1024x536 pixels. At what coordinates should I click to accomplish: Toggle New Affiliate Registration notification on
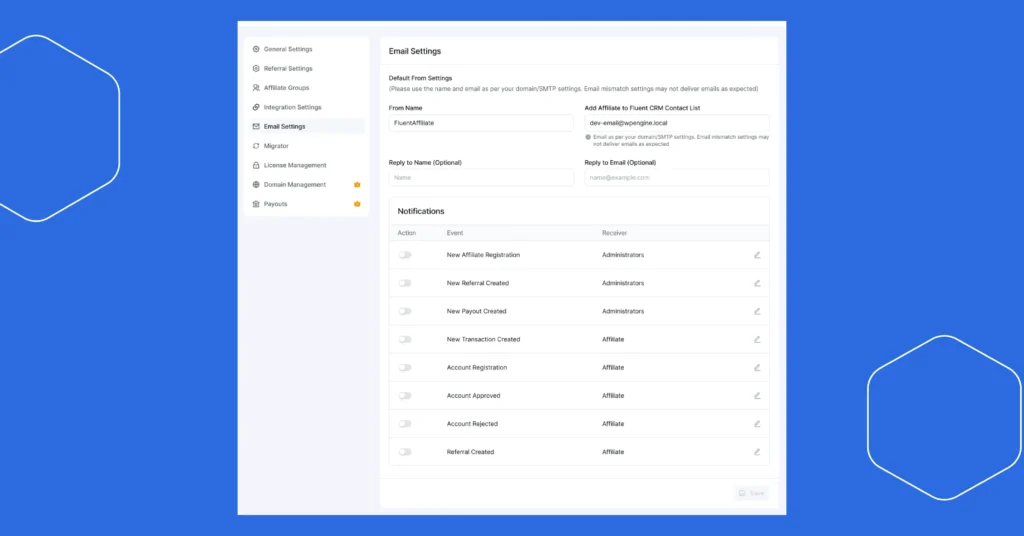click(405, 255)
